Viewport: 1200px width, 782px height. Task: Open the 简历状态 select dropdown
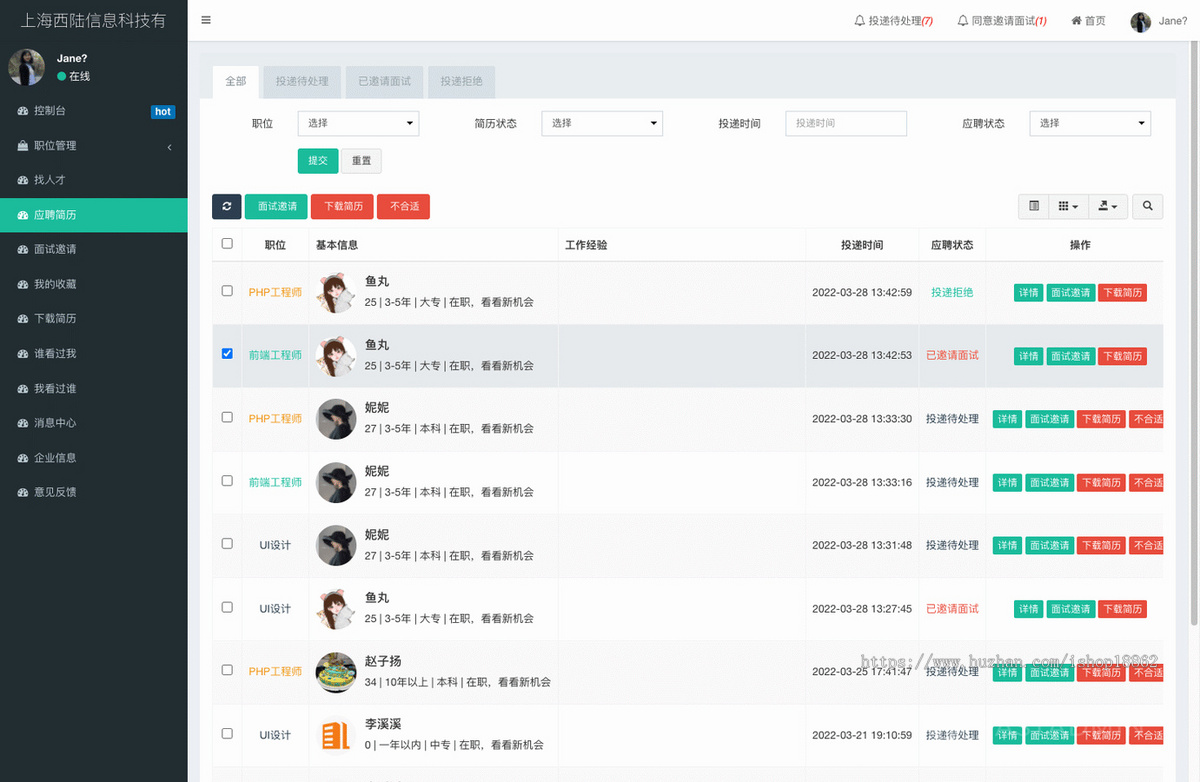click(x=601, y=123)
